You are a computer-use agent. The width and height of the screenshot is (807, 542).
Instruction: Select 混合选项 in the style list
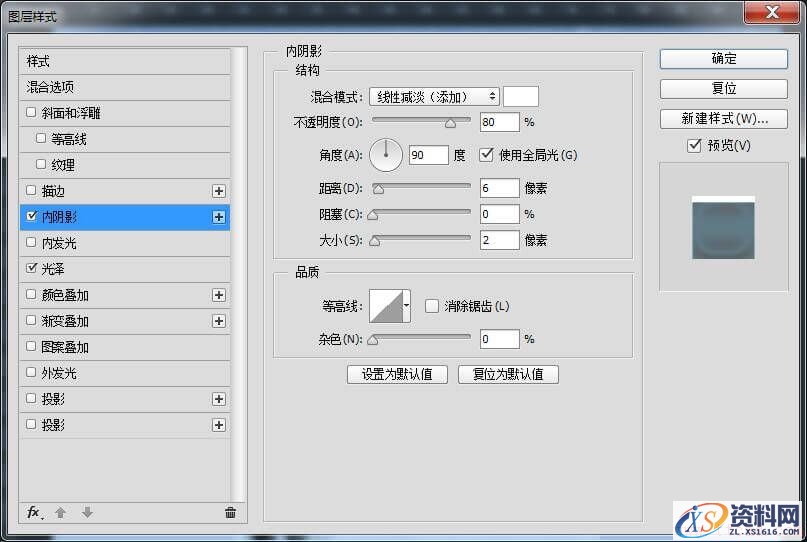pyautogui.click(x=125, y=87)
